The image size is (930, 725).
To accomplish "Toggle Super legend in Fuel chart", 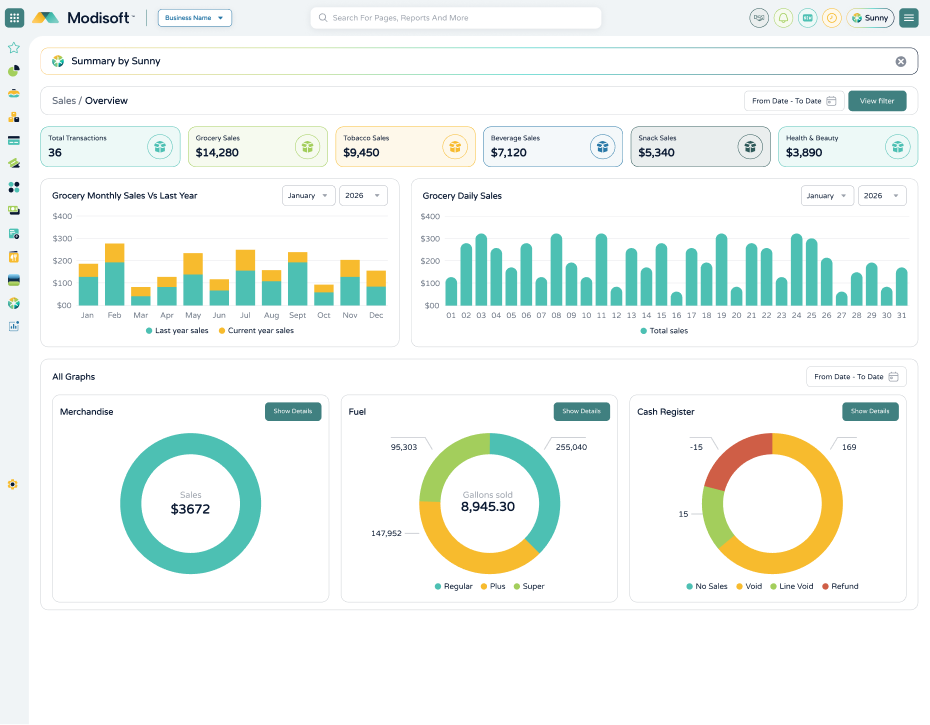I will coord(529,587).
